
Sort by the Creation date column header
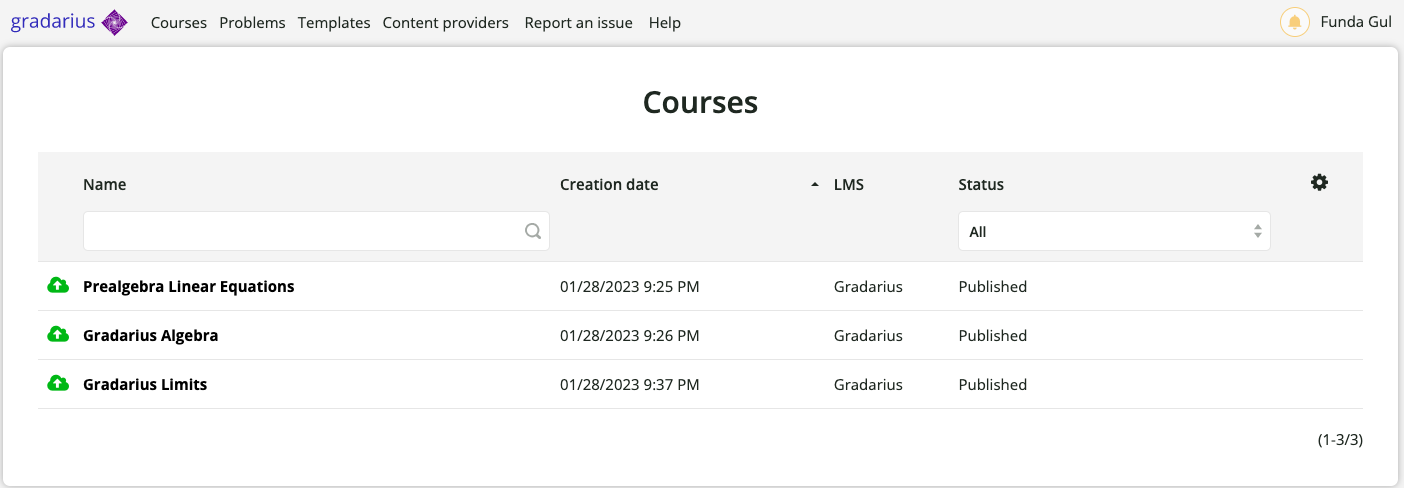click(x=609, y=184)
